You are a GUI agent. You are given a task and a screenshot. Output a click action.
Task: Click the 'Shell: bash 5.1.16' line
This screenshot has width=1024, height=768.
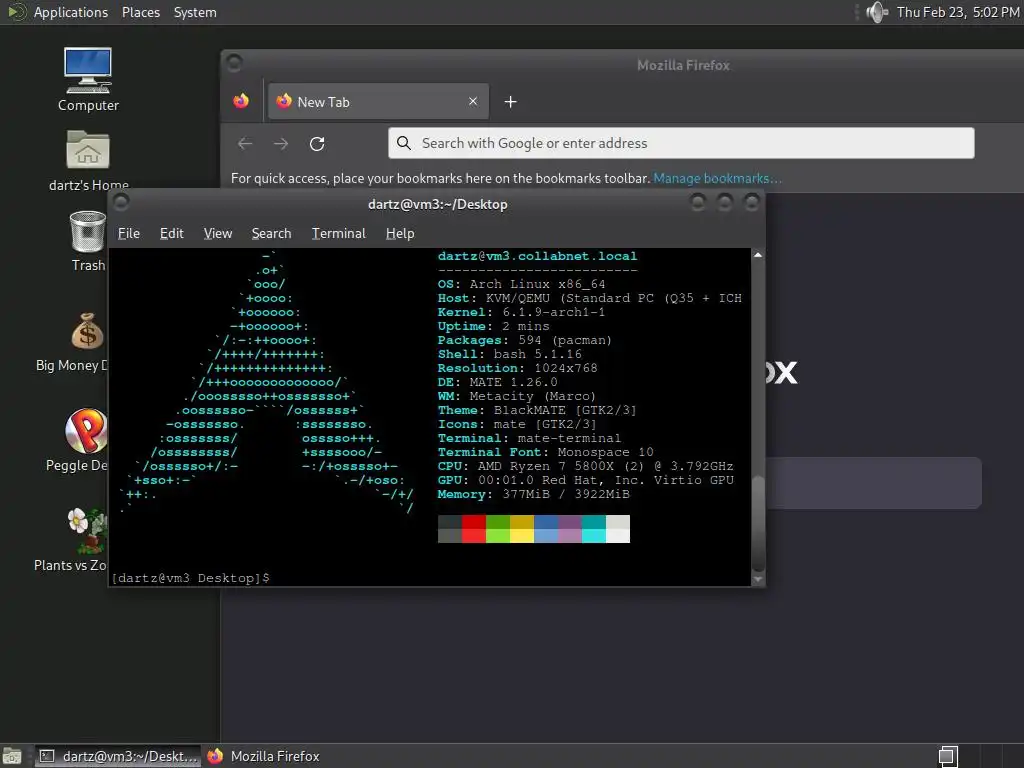[509, 354]
